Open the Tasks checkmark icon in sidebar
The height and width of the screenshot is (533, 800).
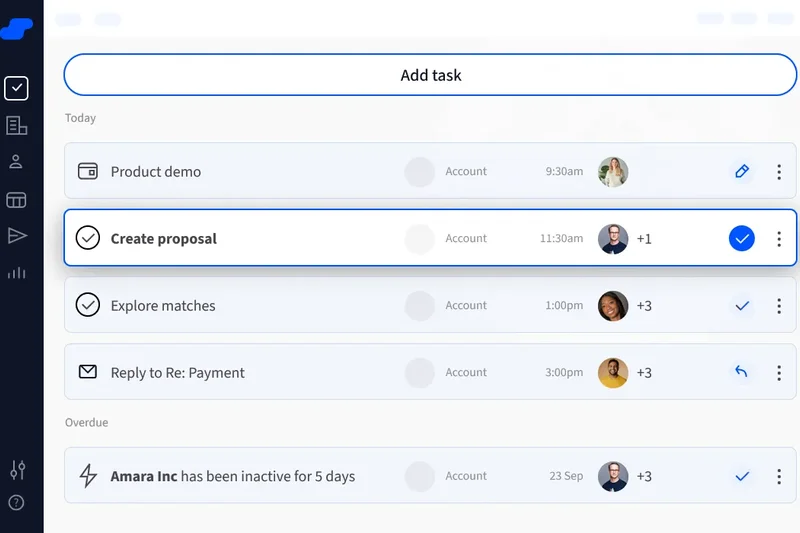[x=16, y=88]
